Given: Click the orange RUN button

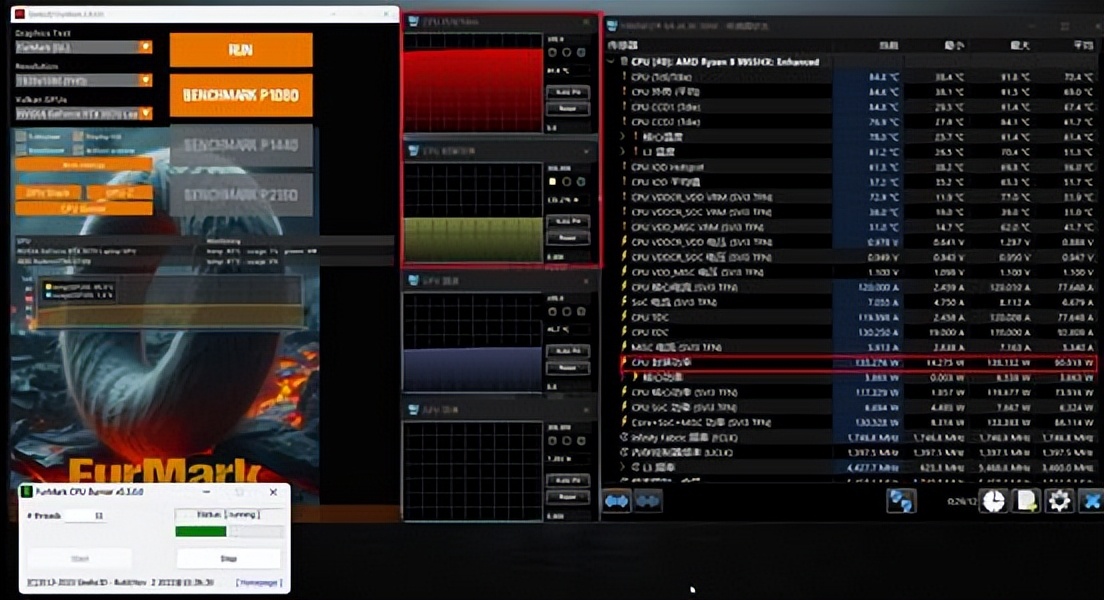Looking at the screenshot, I should click(241, 50).
